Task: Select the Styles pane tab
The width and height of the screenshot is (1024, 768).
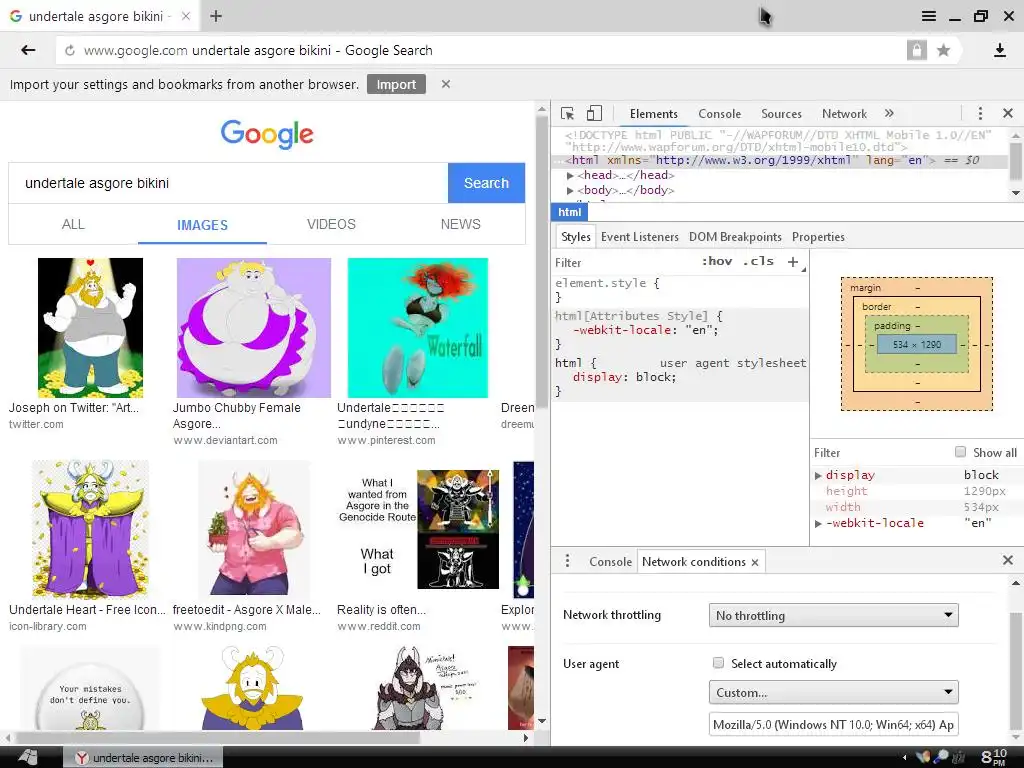Action: click(575, 236)
